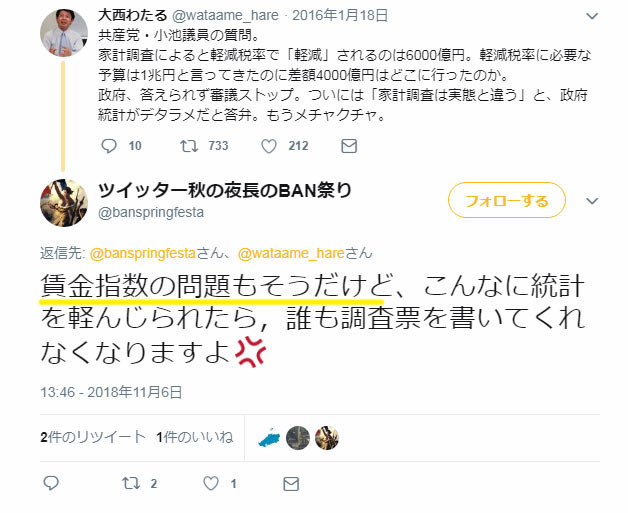
Task: Expand the chevron next to フォローする button
Action: tap(592, 201)
